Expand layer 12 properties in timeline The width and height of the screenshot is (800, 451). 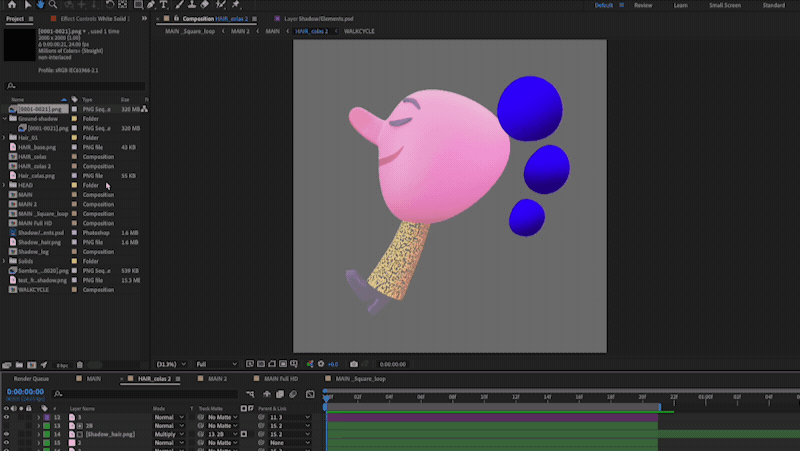[38, 417]
